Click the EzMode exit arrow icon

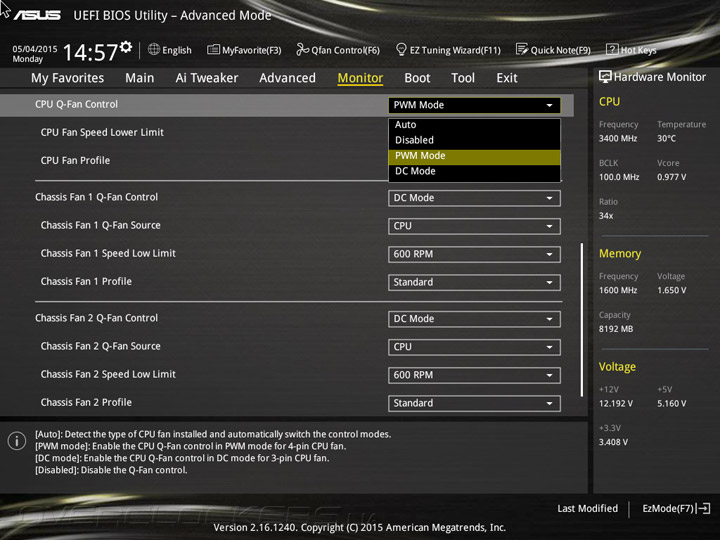[x=703, y=508]
